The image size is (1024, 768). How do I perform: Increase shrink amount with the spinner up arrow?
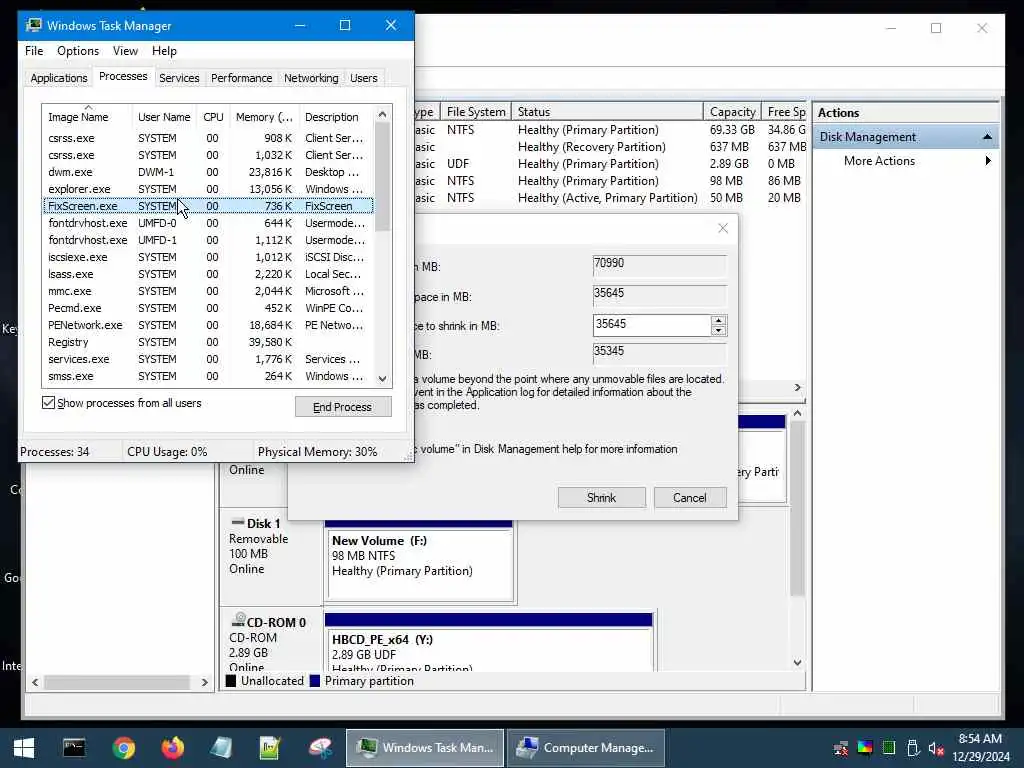[718, 320]
